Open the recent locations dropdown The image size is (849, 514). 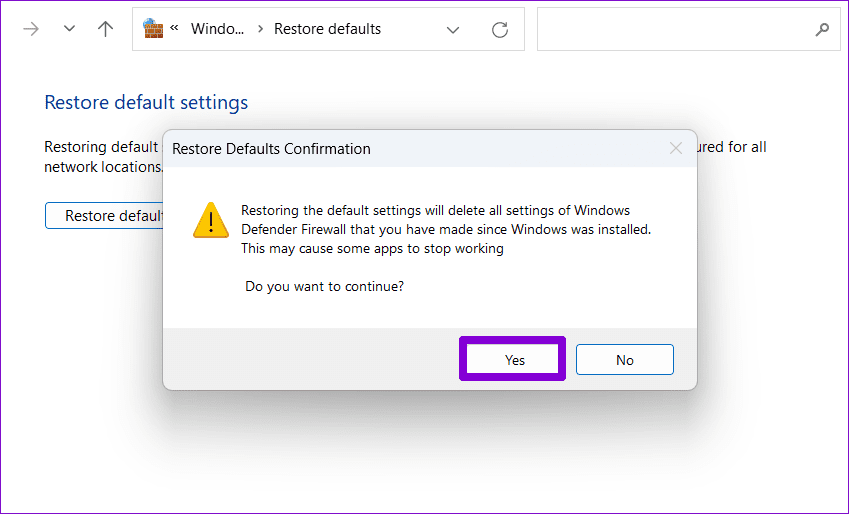pyautogui.click(x=69, y=29)
